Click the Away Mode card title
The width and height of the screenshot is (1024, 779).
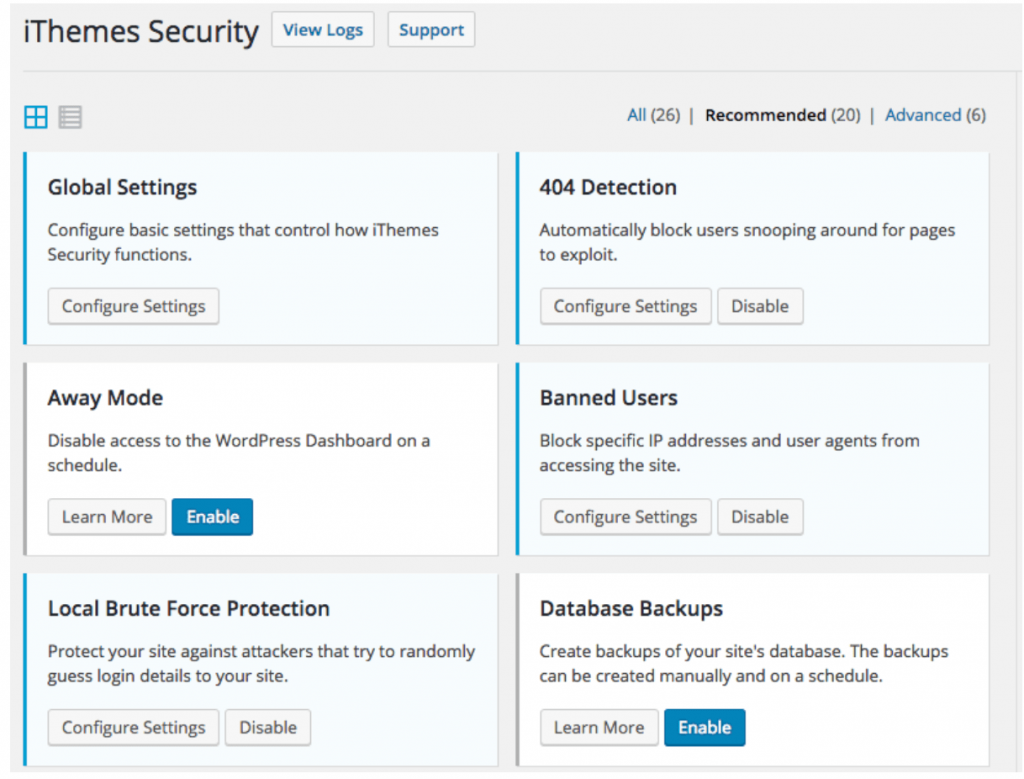[105, 398]
